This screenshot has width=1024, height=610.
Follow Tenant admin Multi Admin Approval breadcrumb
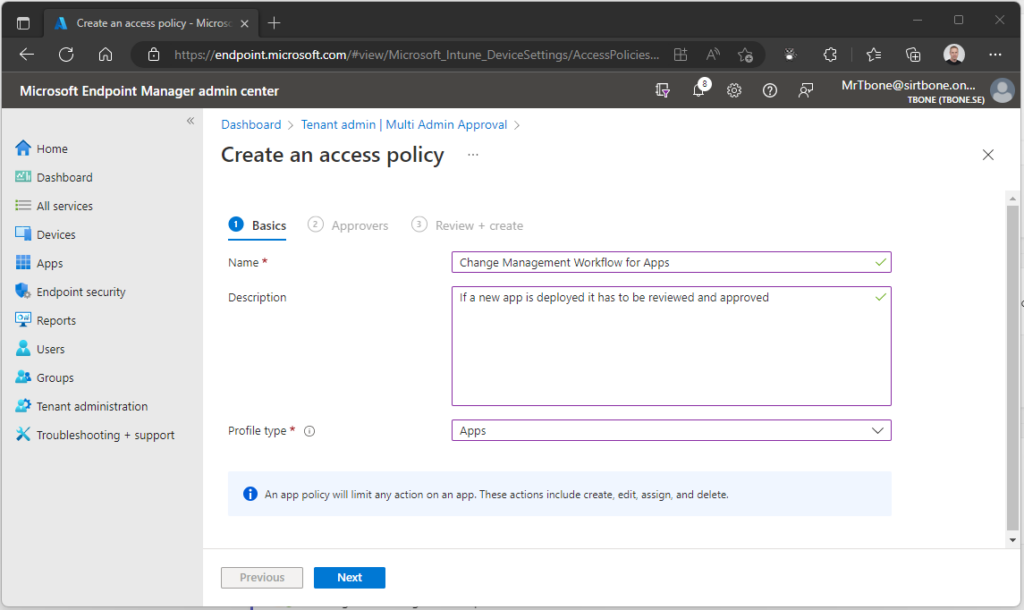(404, 125)
